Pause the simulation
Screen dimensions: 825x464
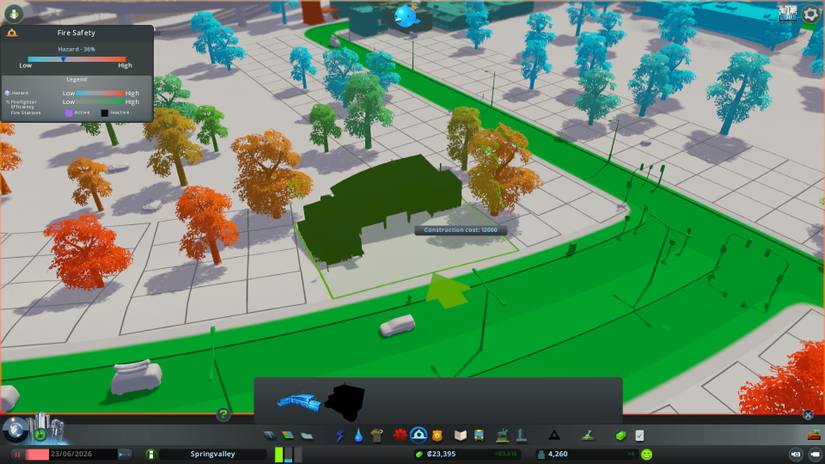(x=16, y=454)
